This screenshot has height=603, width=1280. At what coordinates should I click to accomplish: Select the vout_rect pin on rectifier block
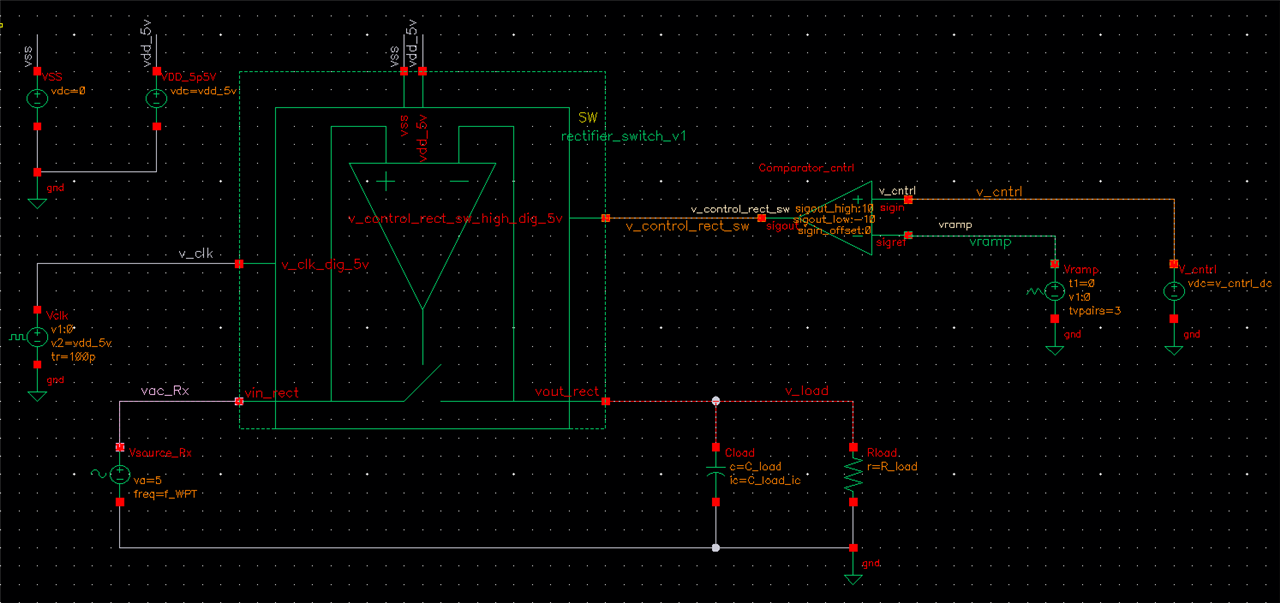[x=605, y=401]
